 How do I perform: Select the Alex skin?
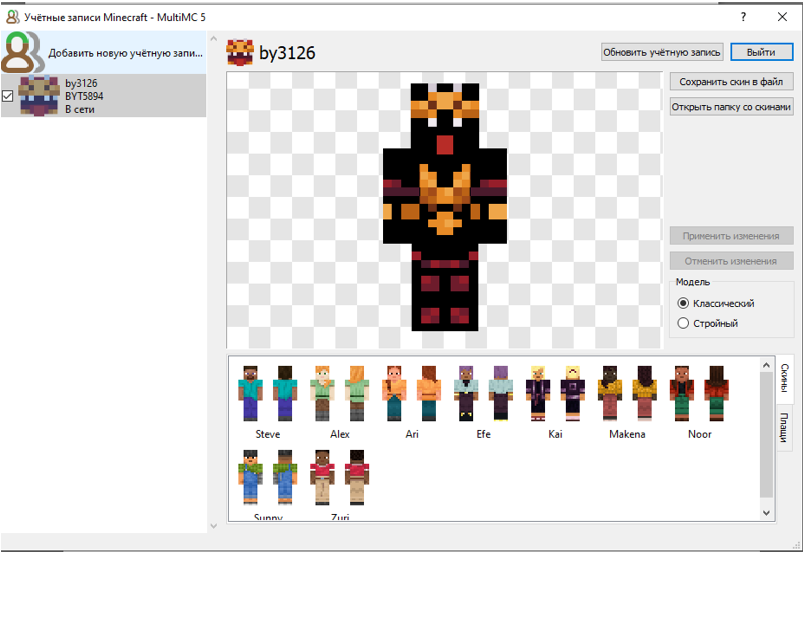point(339,402)
